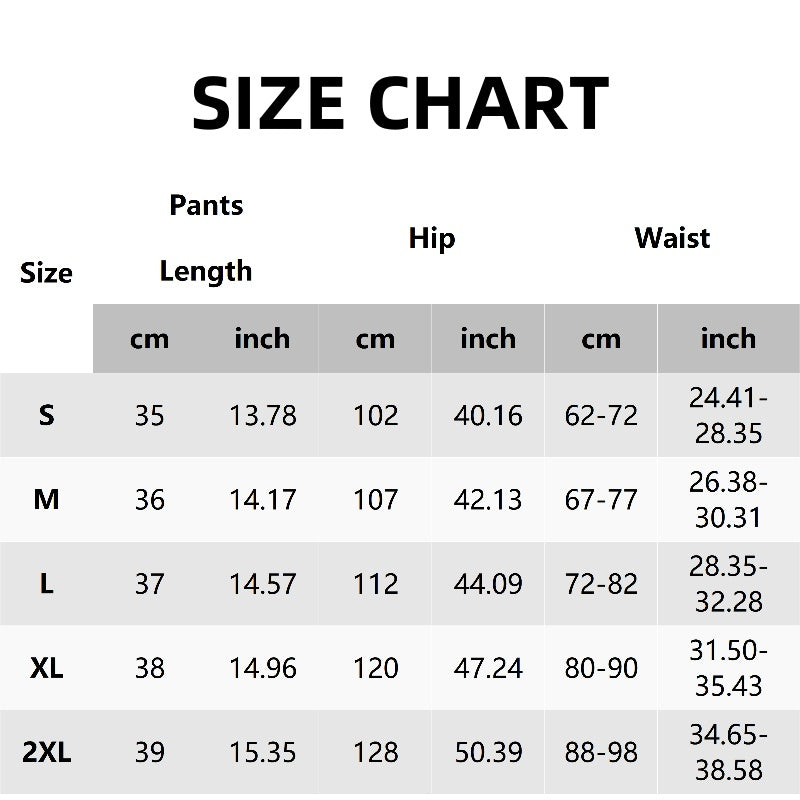Click the 62-72 waist cm cell
This screenshot has height=800, width=800.
pos(601,415)
